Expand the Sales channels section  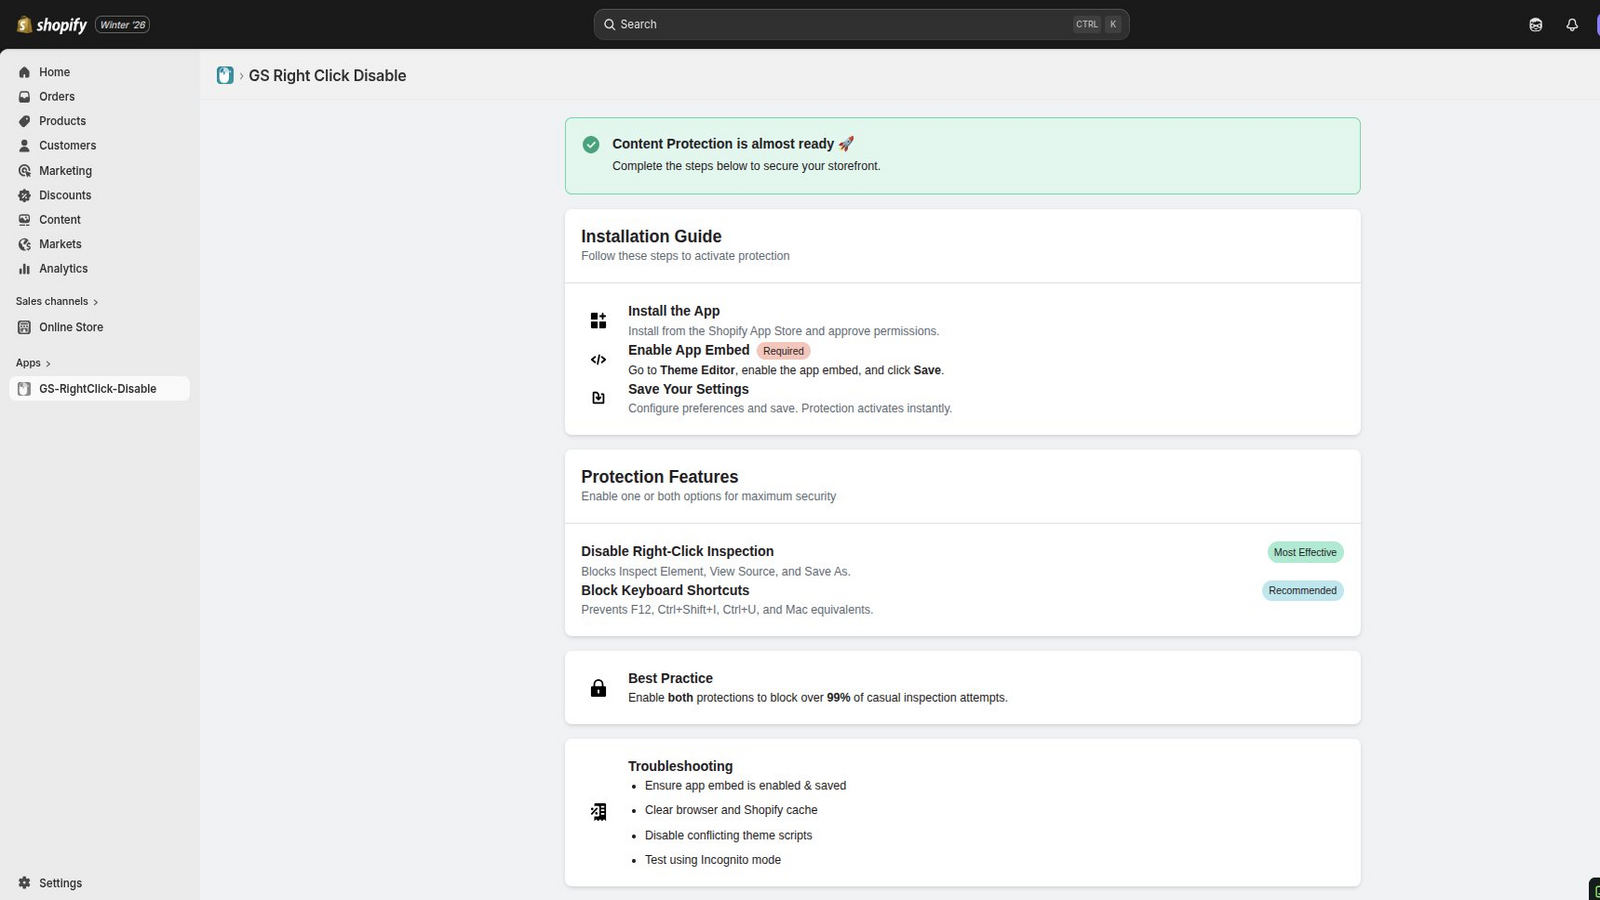coord(57,301)
